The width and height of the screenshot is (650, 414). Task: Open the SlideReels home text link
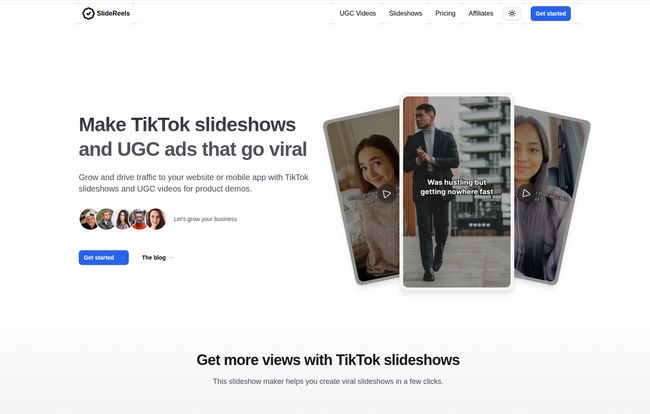tap(113, 13)
